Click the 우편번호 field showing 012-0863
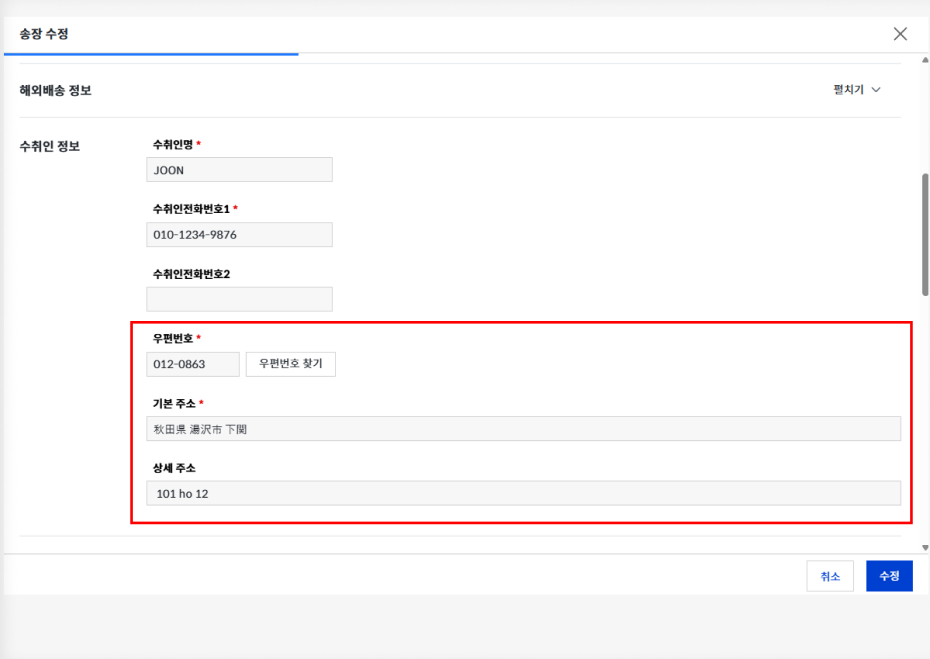Screen dimensions: 930x659 [x=193, y=364]
